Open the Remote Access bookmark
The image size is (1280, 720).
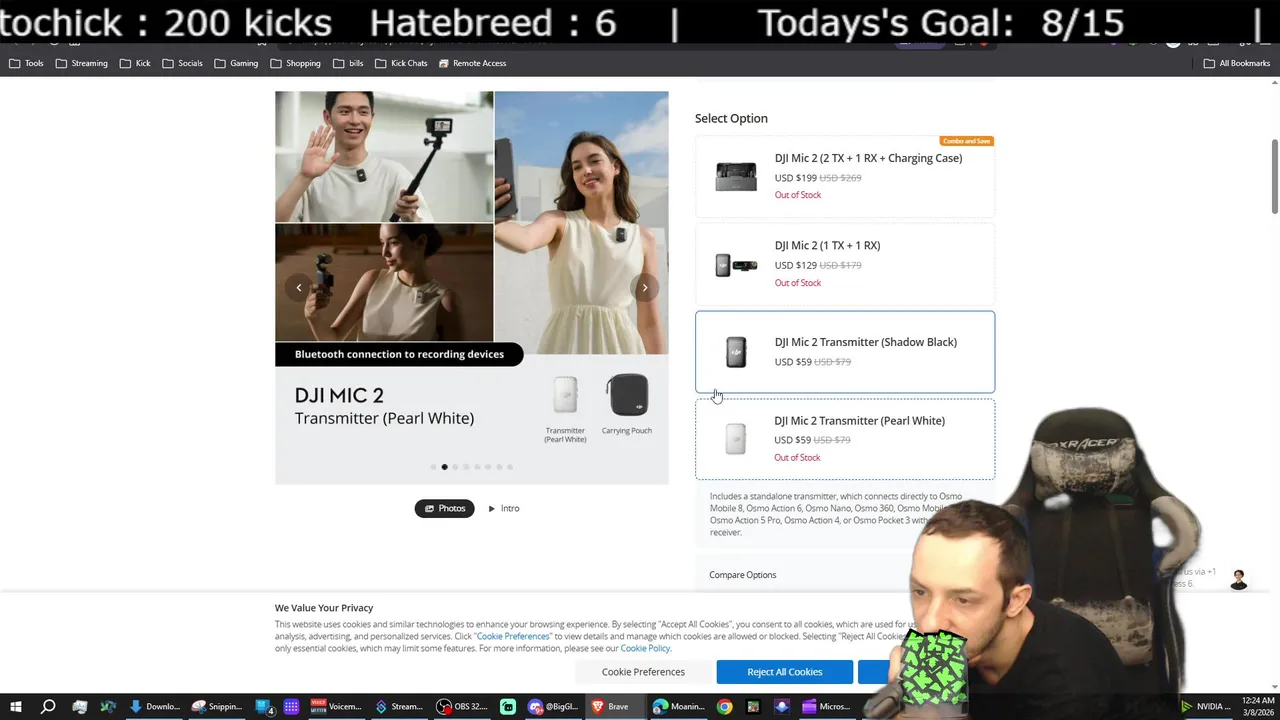click(471, 63)
